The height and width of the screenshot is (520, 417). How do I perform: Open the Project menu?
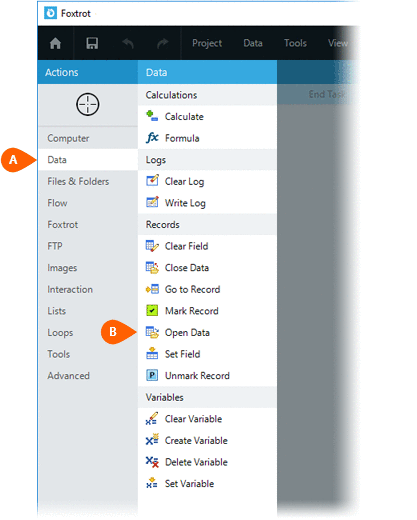coord(207,43)
